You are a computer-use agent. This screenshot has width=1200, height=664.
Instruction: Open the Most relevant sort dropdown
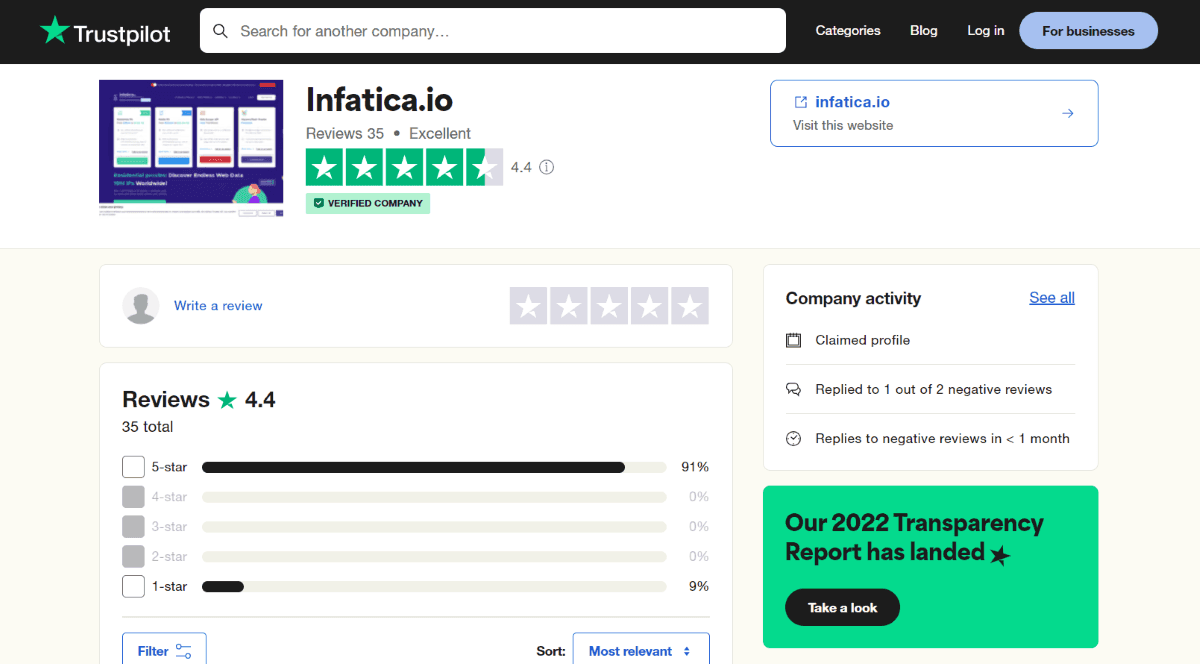tap(641, 651)
